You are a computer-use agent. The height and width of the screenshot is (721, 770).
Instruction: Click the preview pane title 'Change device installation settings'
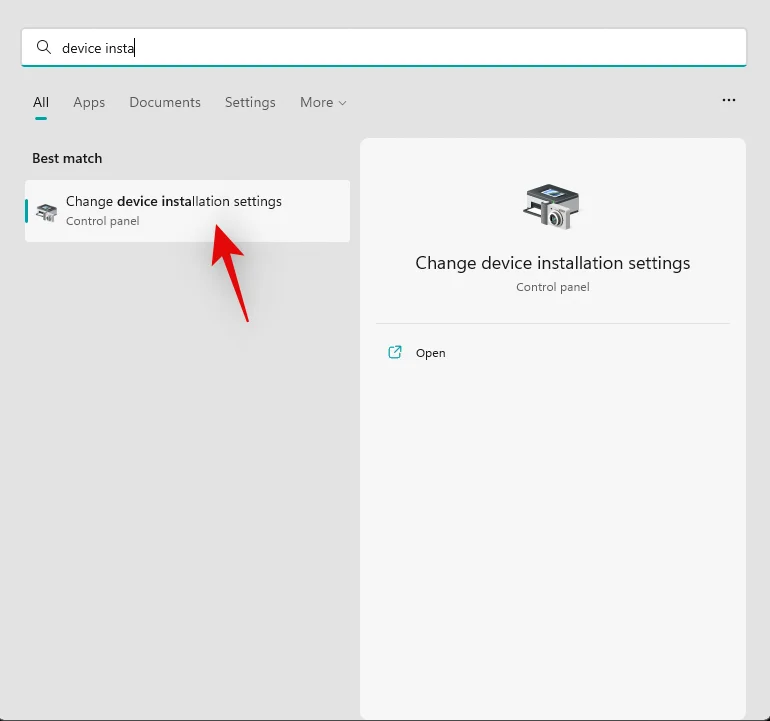552,263
